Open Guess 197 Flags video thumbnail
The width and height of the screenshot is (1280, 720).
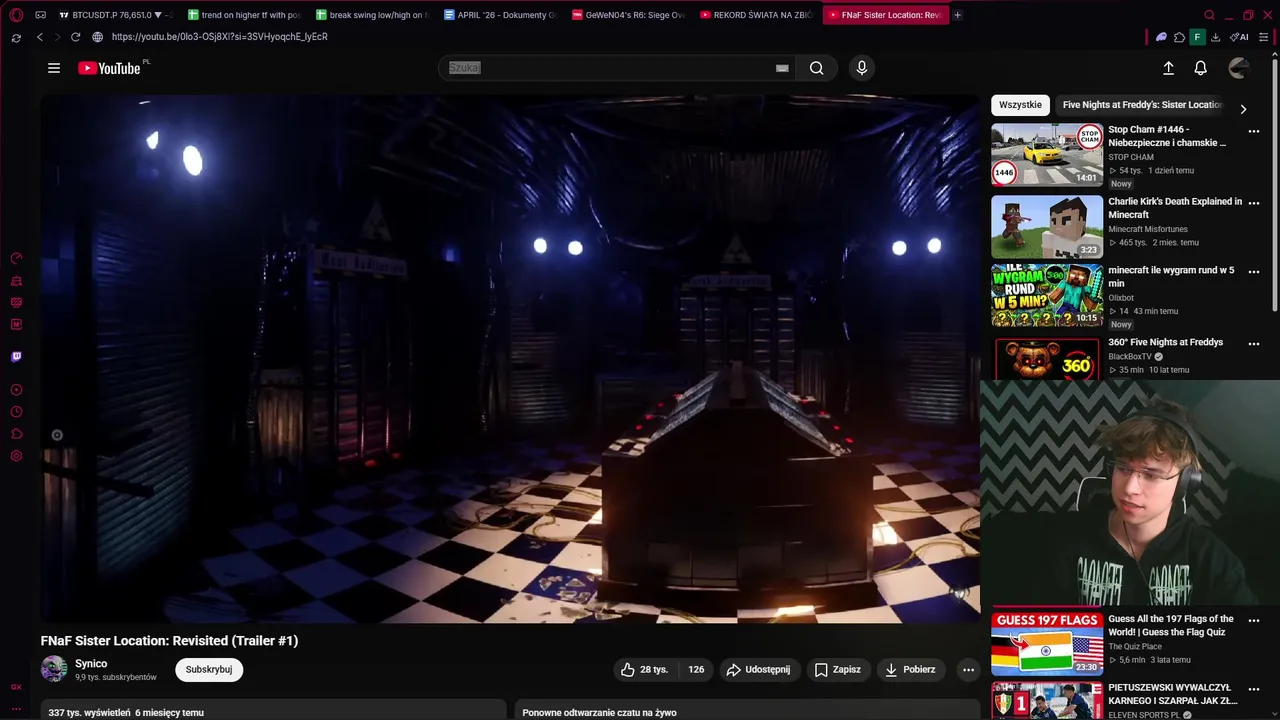[1047, 644]
